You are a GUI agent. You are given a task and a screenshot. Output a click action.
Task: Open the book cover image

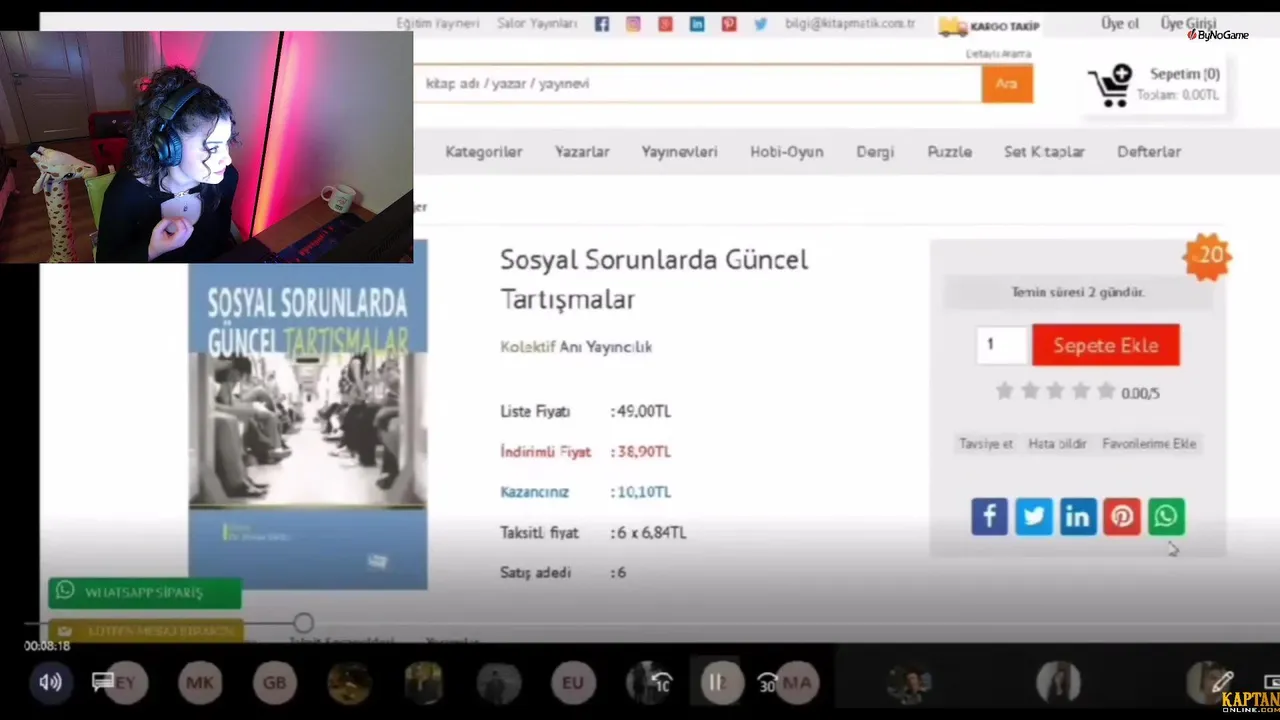coord(308,414)
